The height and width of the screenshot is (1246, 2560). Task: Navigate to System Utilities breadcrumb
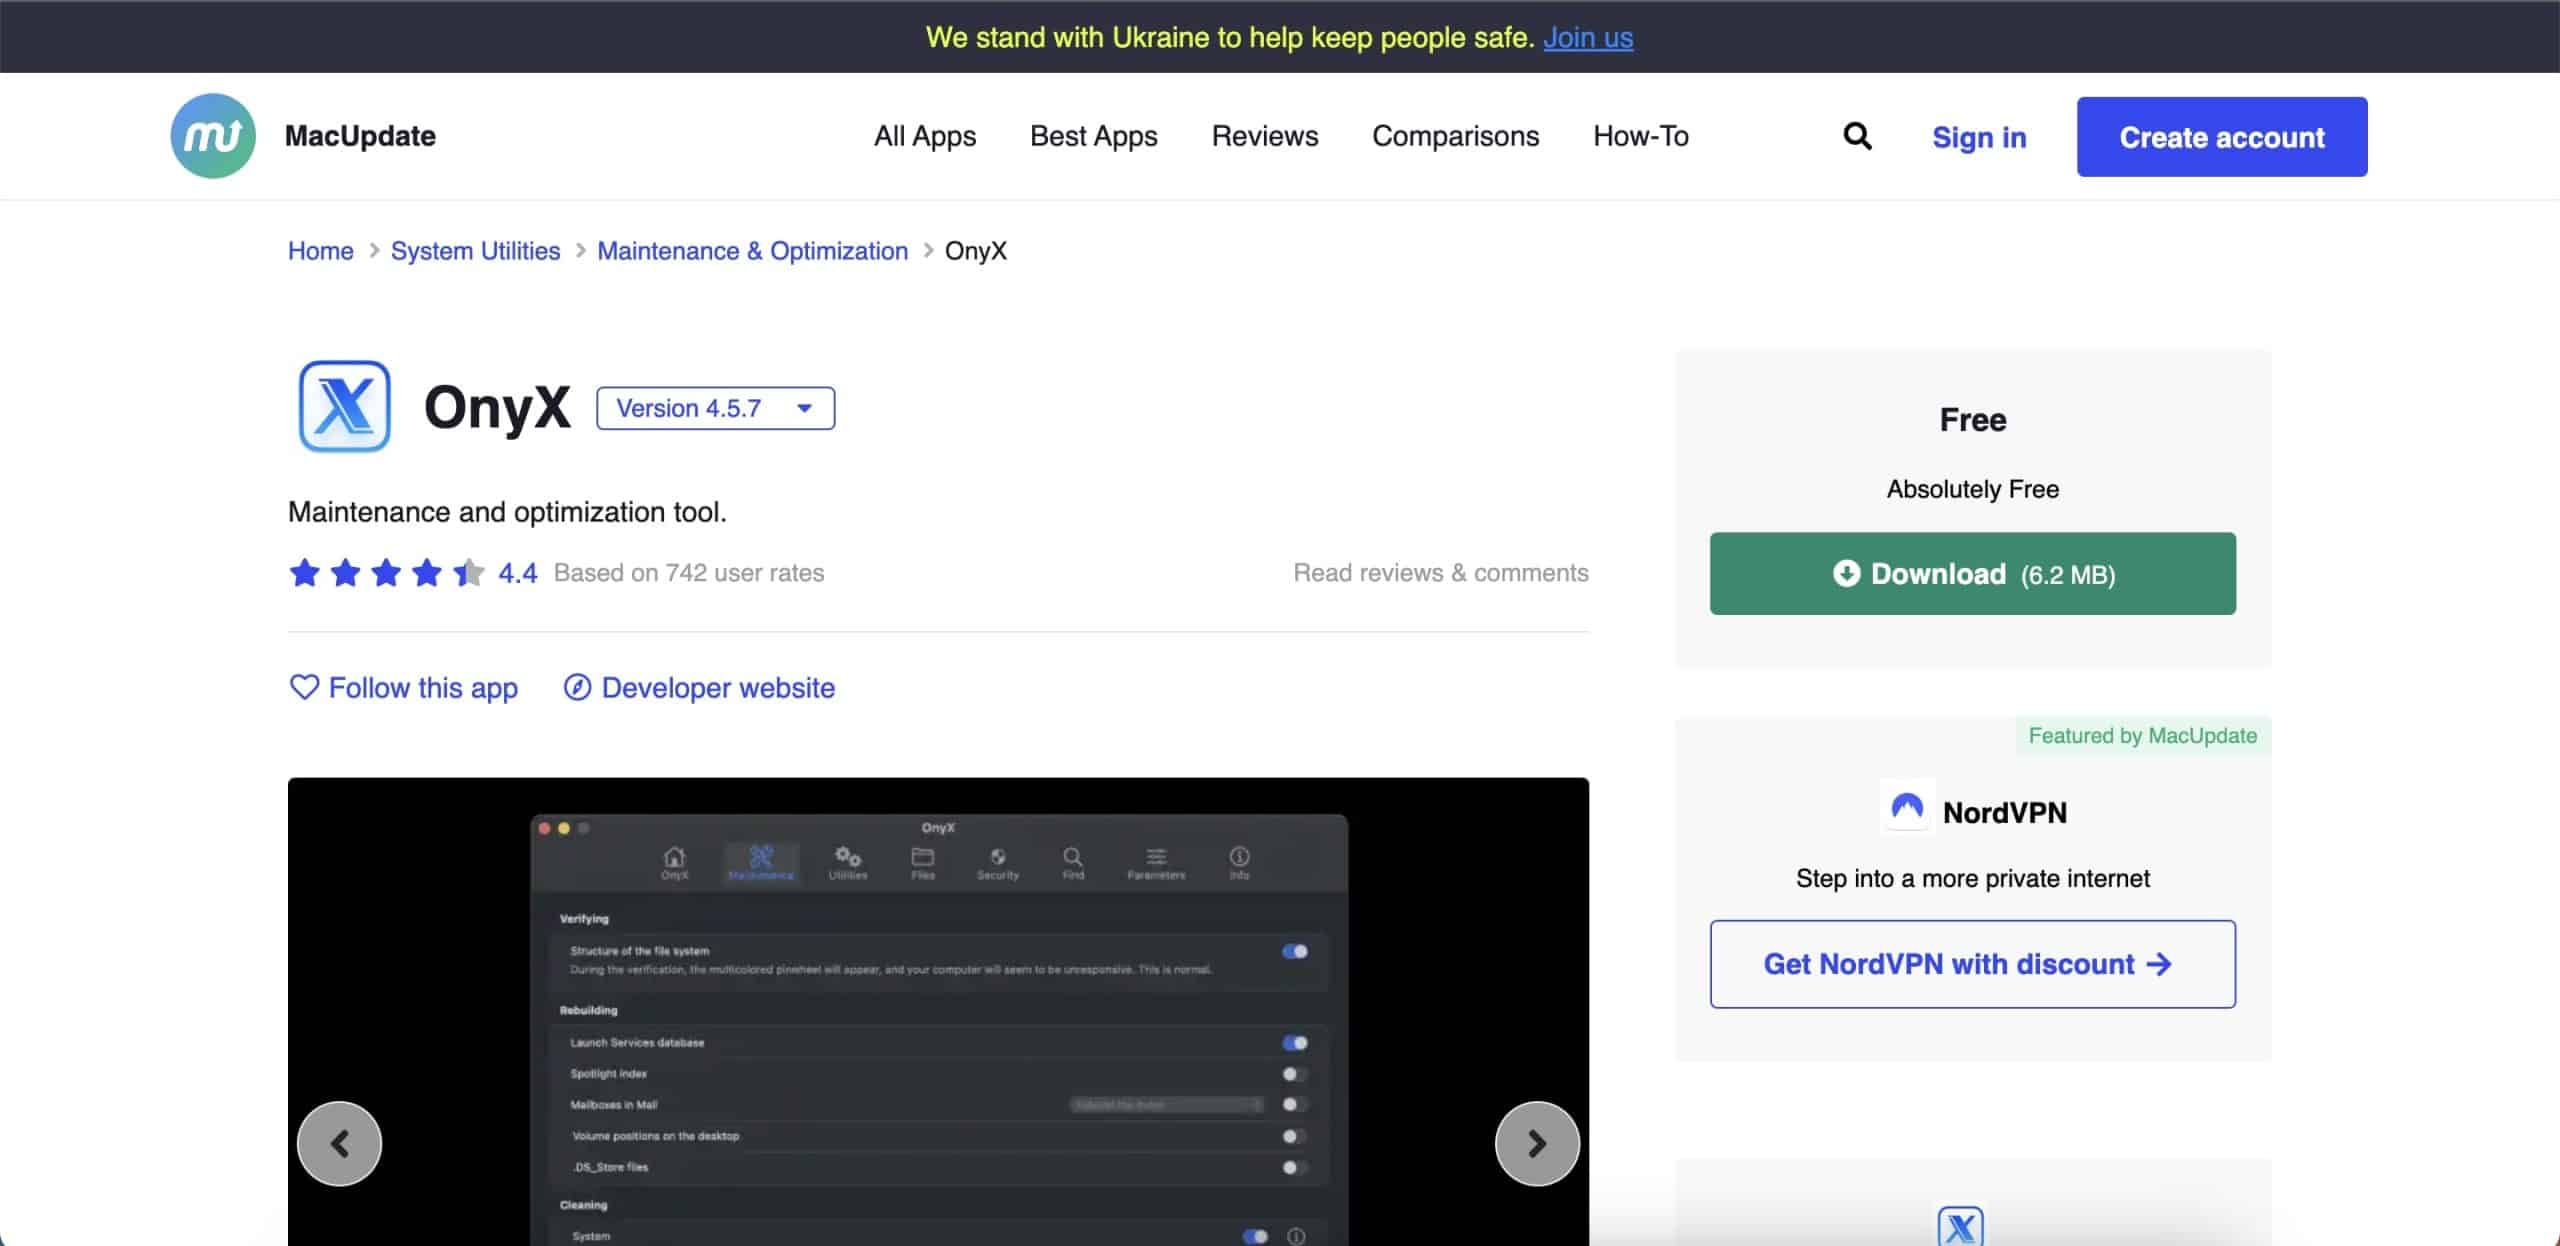(475, 251)
